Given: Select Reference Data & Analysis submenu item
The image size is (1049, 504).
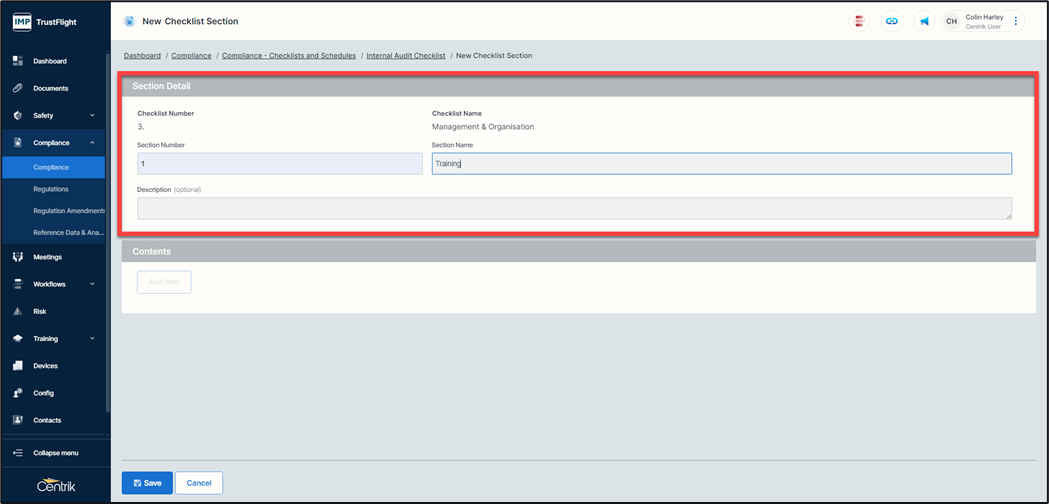Looking at the screenshot, I should point(68,232).
